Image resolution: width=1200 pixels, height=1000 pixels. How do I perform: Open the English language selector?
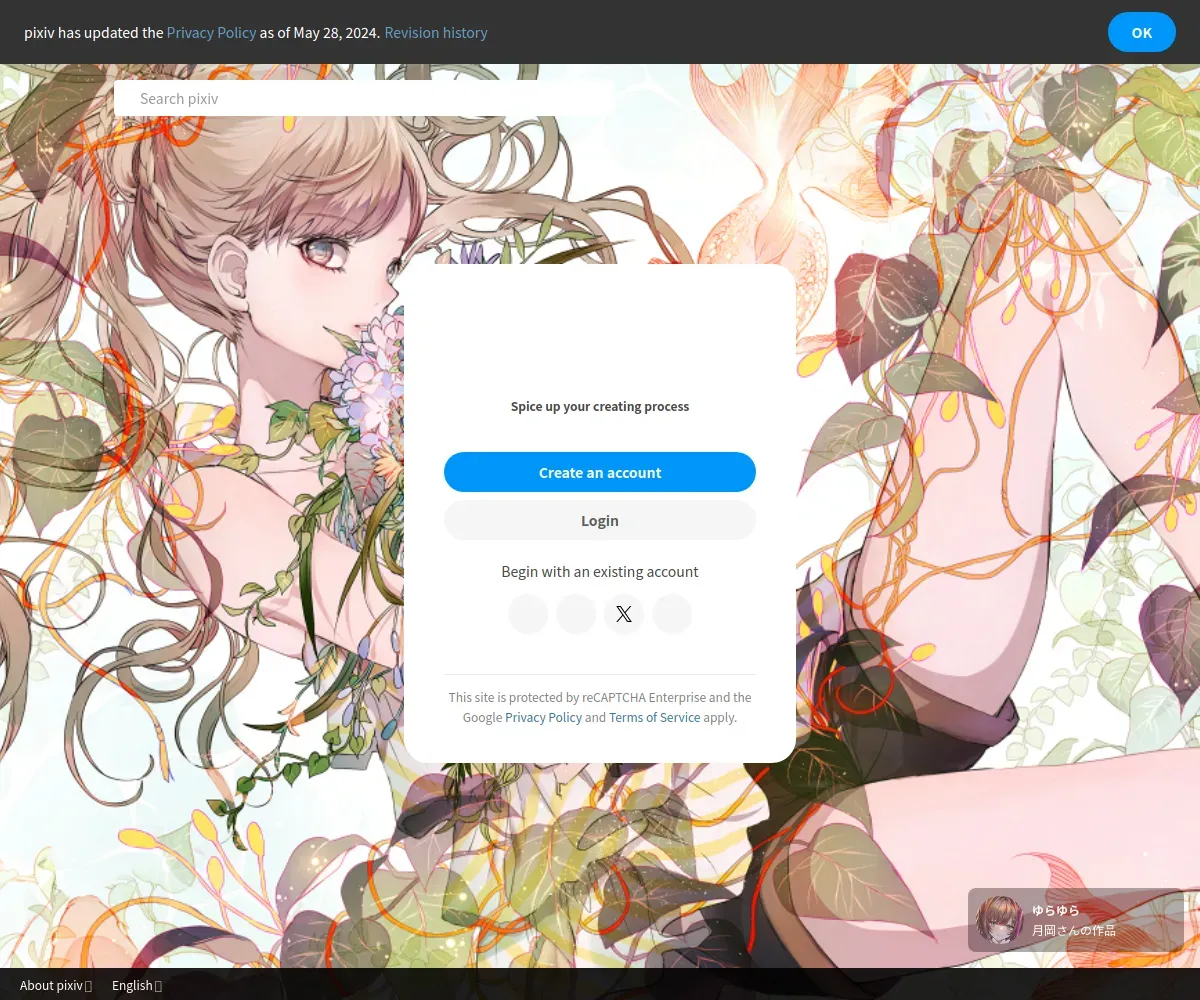(x=137, y=985)
